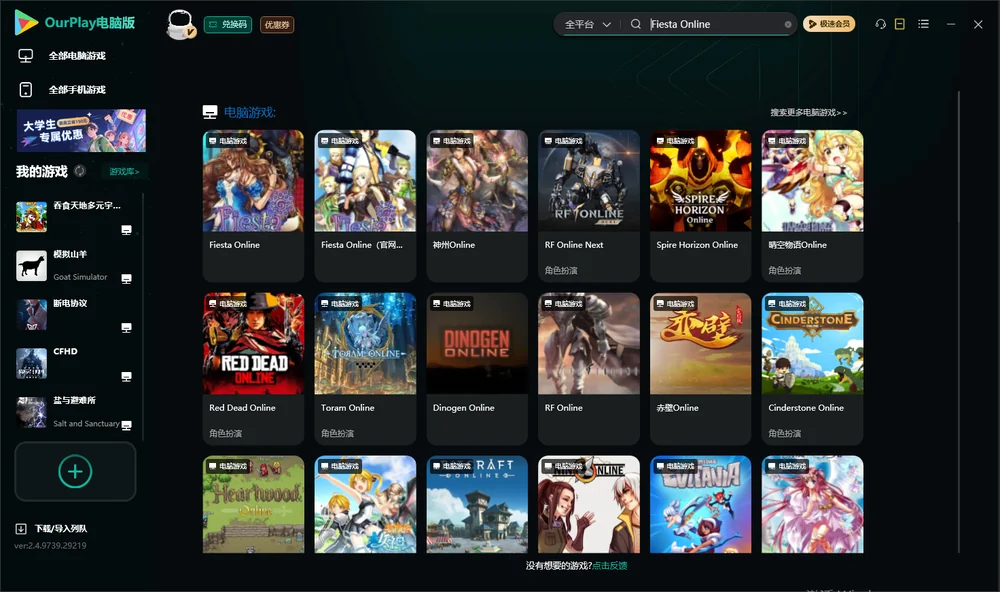This screenshot has height=592, width=1000.
Task: Add a new game with plus button
Action: tap(75, 471)
